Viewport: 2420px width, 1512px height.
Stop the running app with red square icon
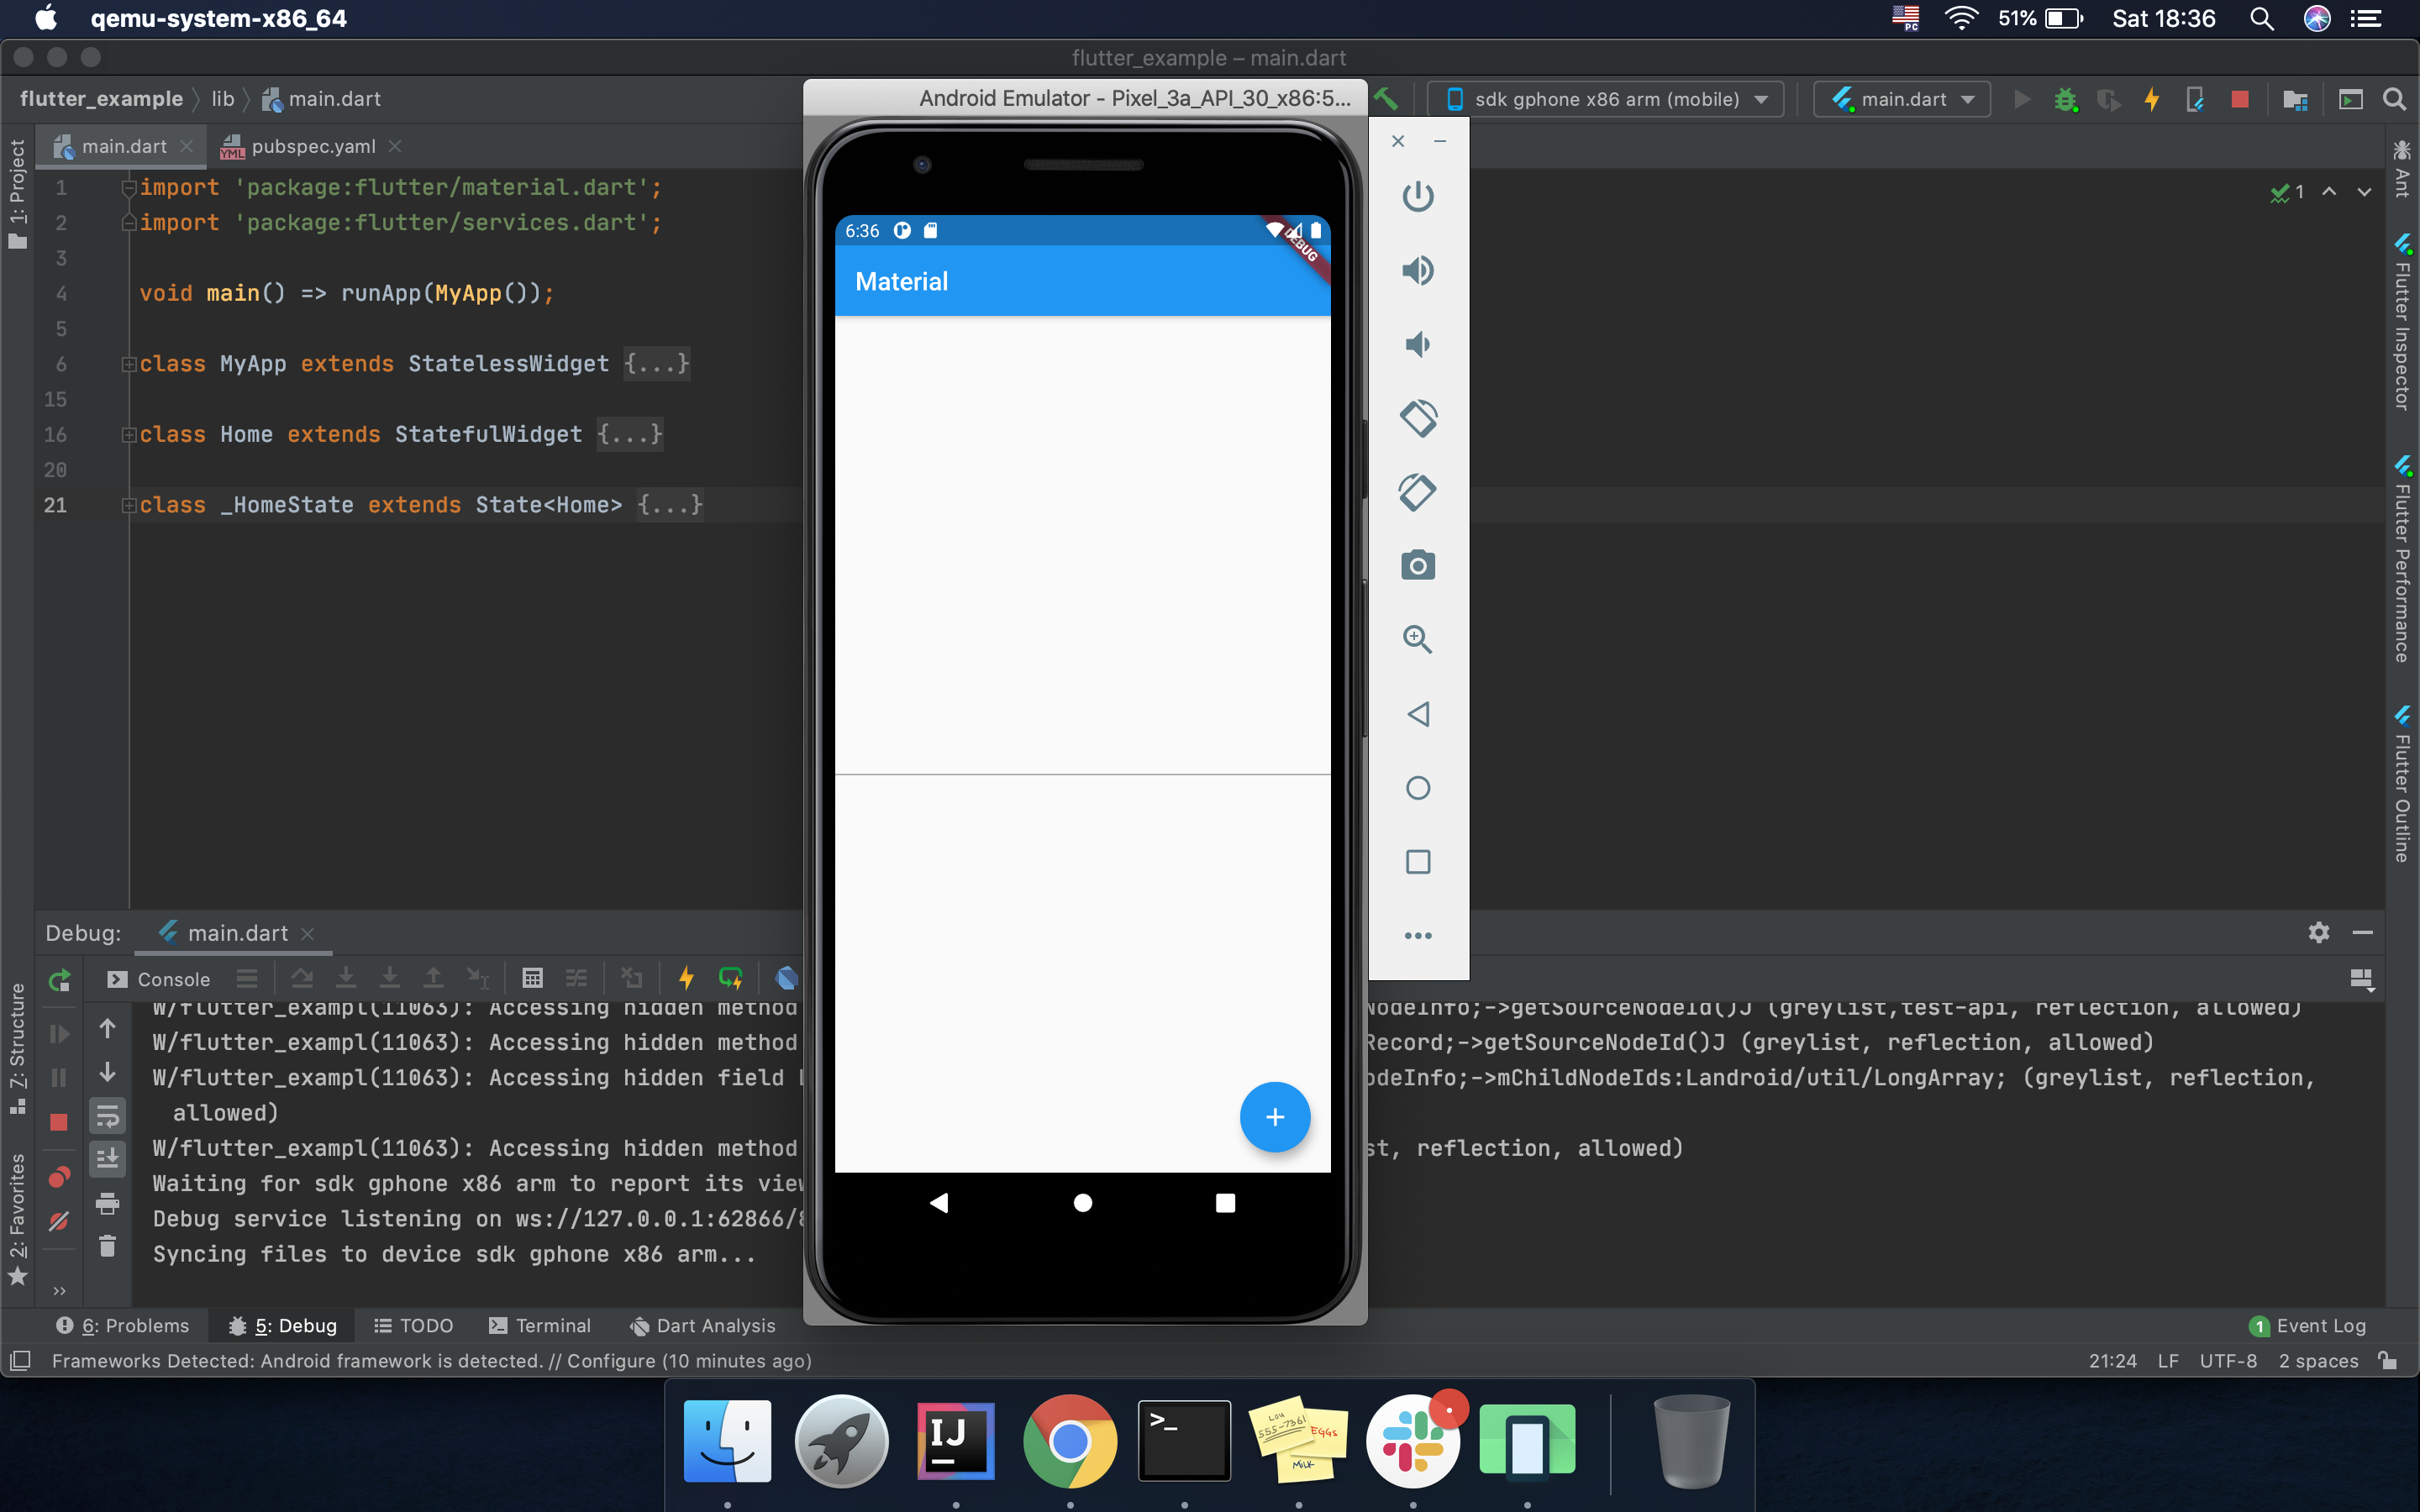pyautogui.click(x=2240, y=99)
